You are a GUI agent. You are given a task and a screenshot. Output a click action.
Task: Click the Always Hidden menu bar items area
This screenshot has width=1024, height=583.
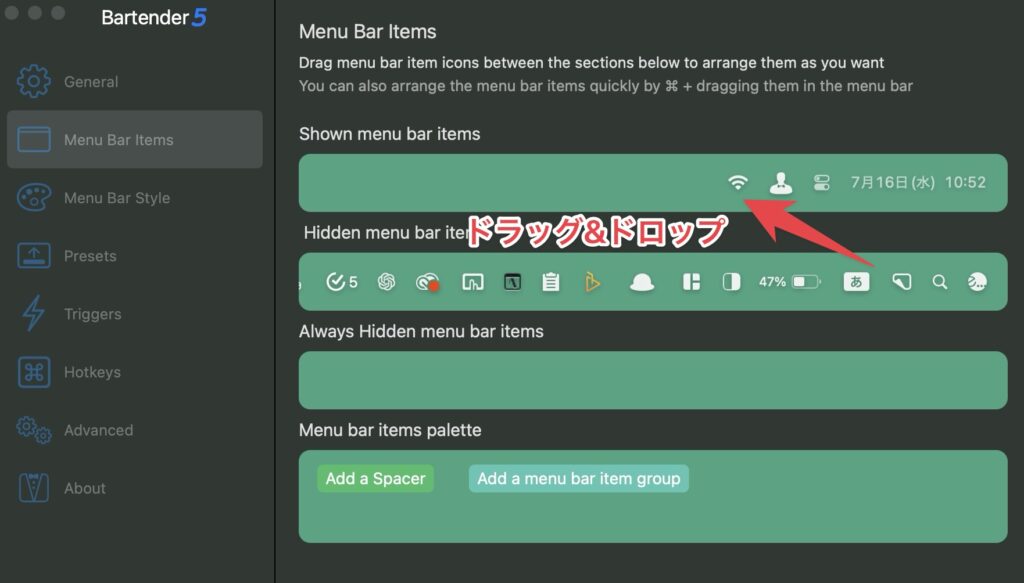pyautogui.click(x=653, y=381)
